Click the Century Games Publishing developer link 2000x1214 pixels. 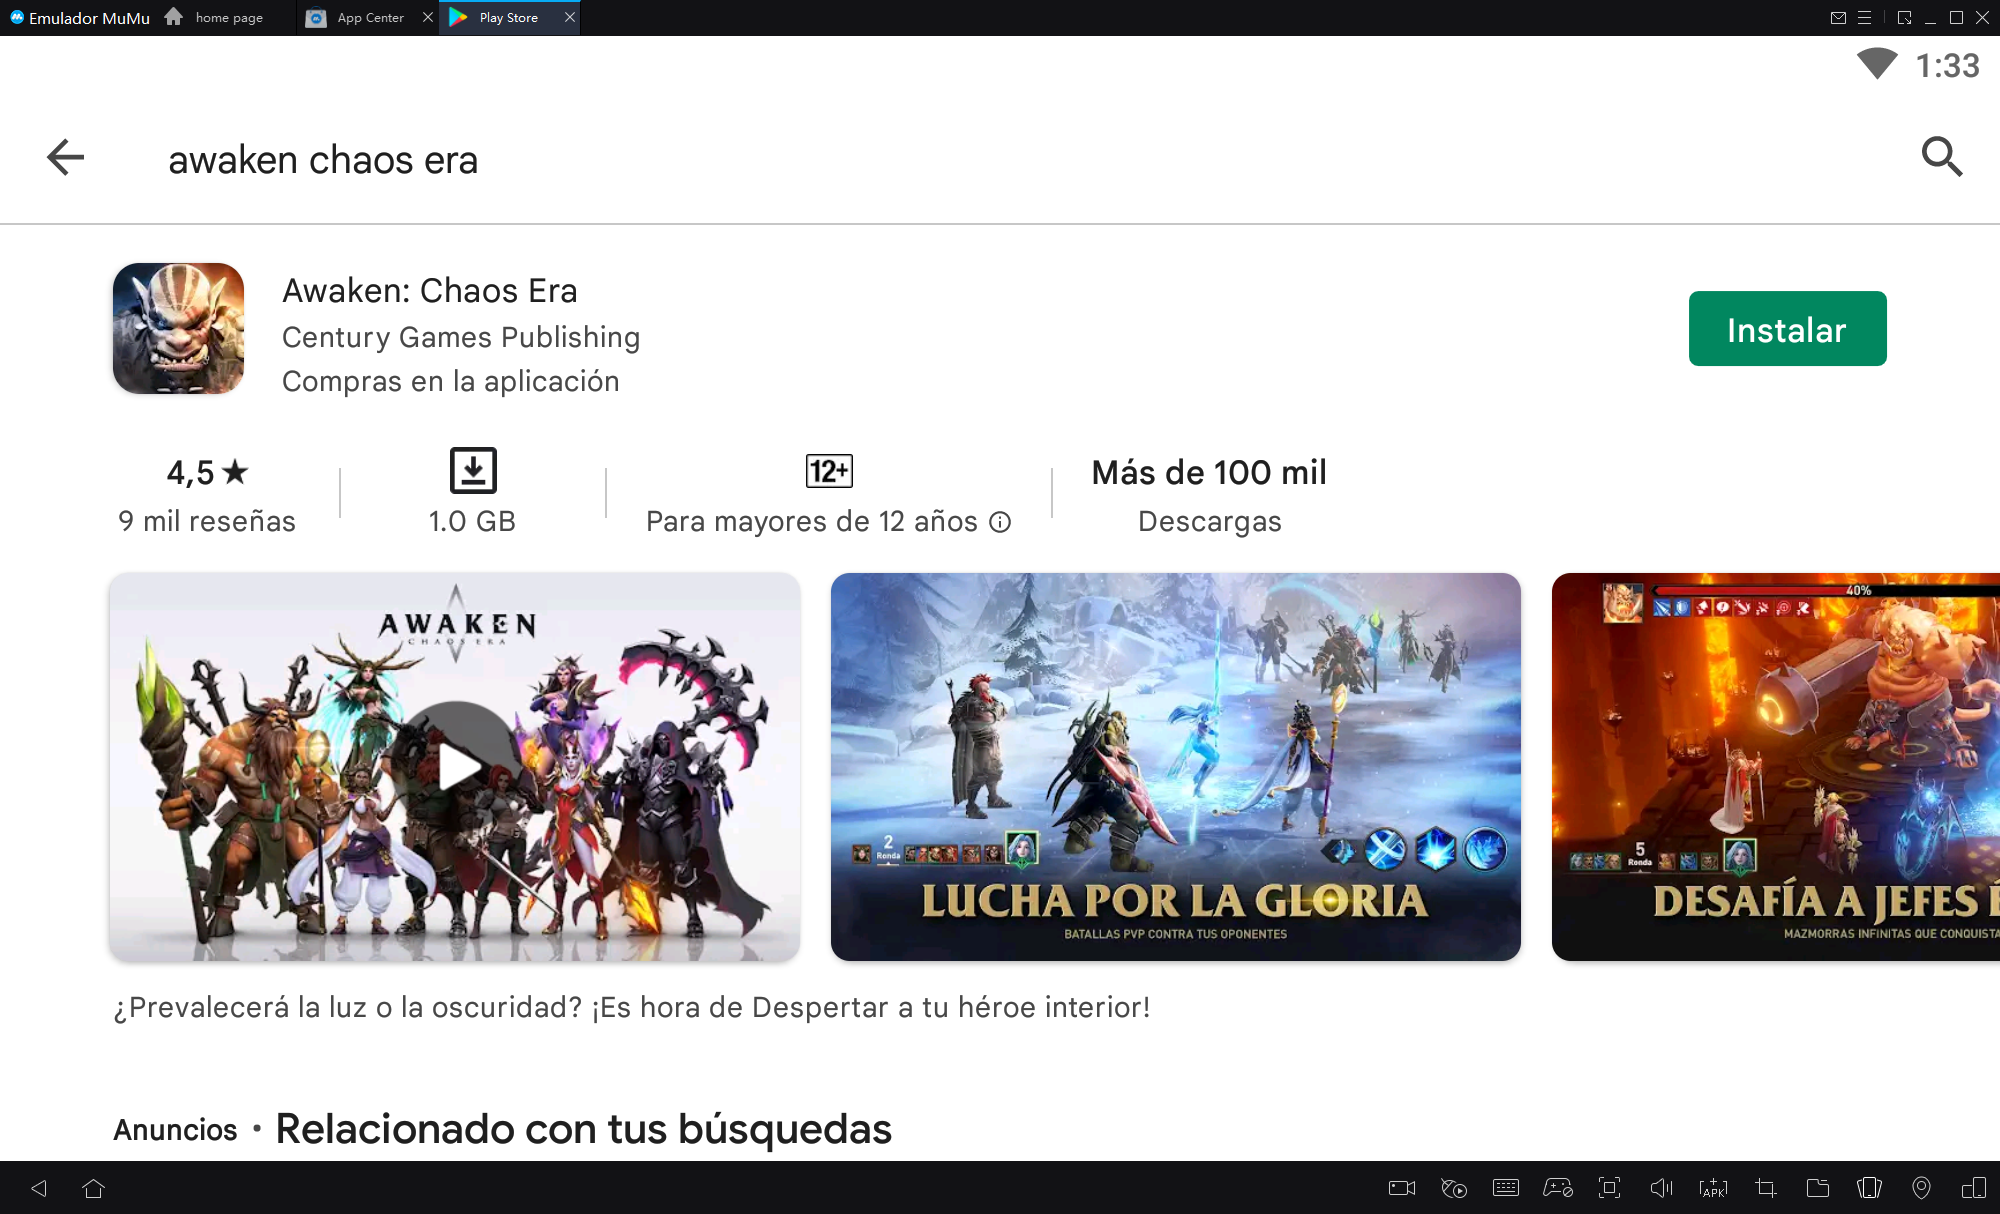point(460,337)
